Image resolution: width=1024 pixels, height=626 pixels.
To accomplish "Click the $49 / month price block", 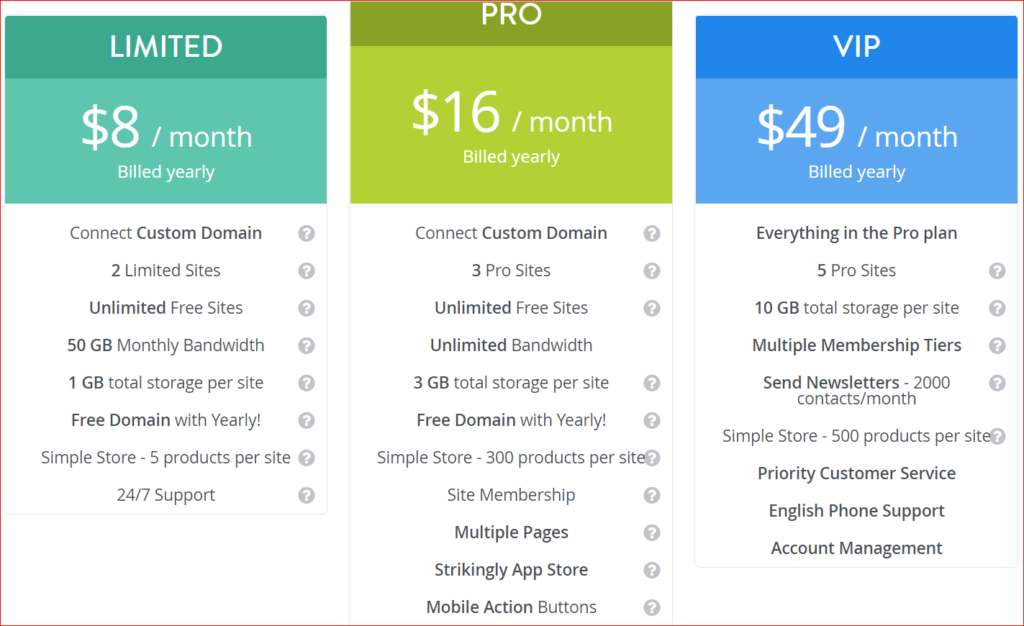I will pos(856,140).
